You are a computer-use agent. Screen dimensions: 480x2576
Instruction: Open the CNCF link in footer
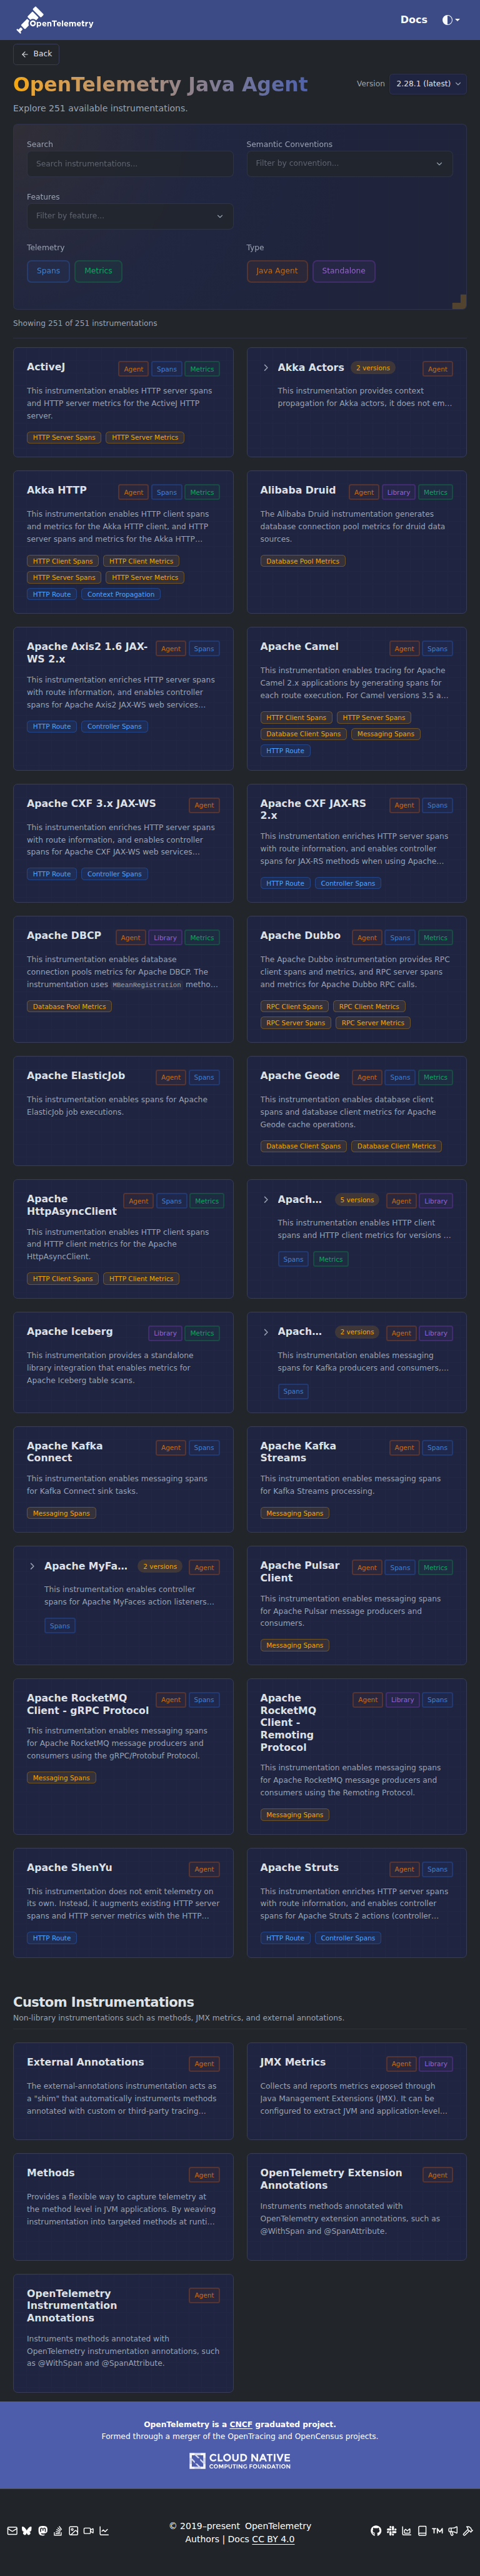pyautogui.click(x=241, y=2424)
